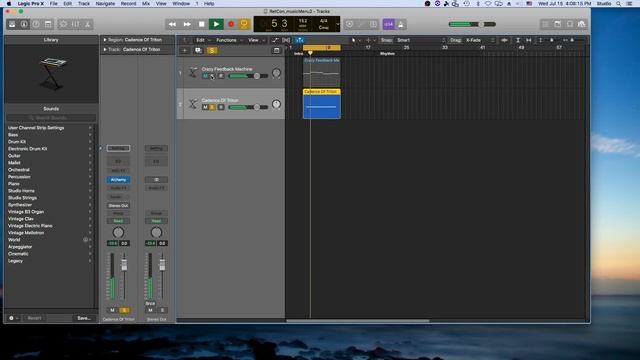
Task: Toggle the purple Count-in button
Action: pyautogui.click(x=389, y=24)
